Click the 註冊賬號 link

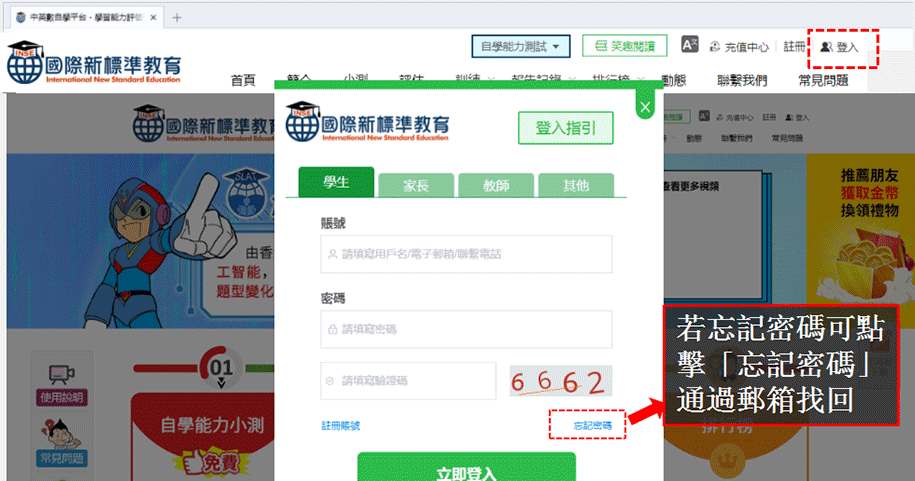click(x=341, y=426)
